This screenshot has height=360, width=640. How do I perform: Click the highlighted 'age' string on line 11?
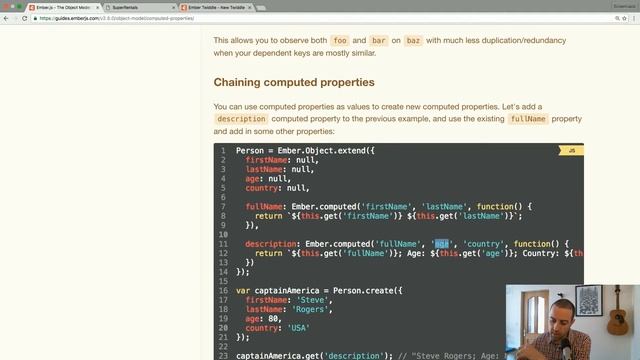point(442,244)
